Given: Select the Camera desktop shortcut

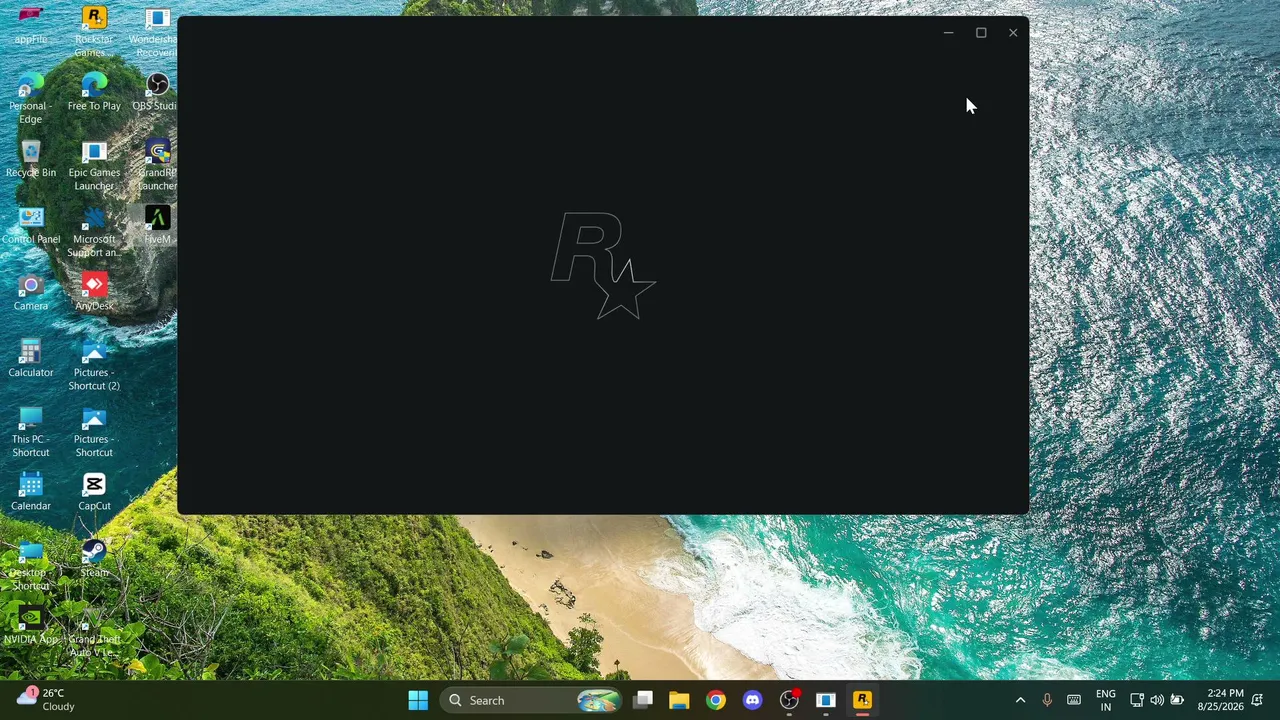Looking at the screenshot, I should (31, 292).
